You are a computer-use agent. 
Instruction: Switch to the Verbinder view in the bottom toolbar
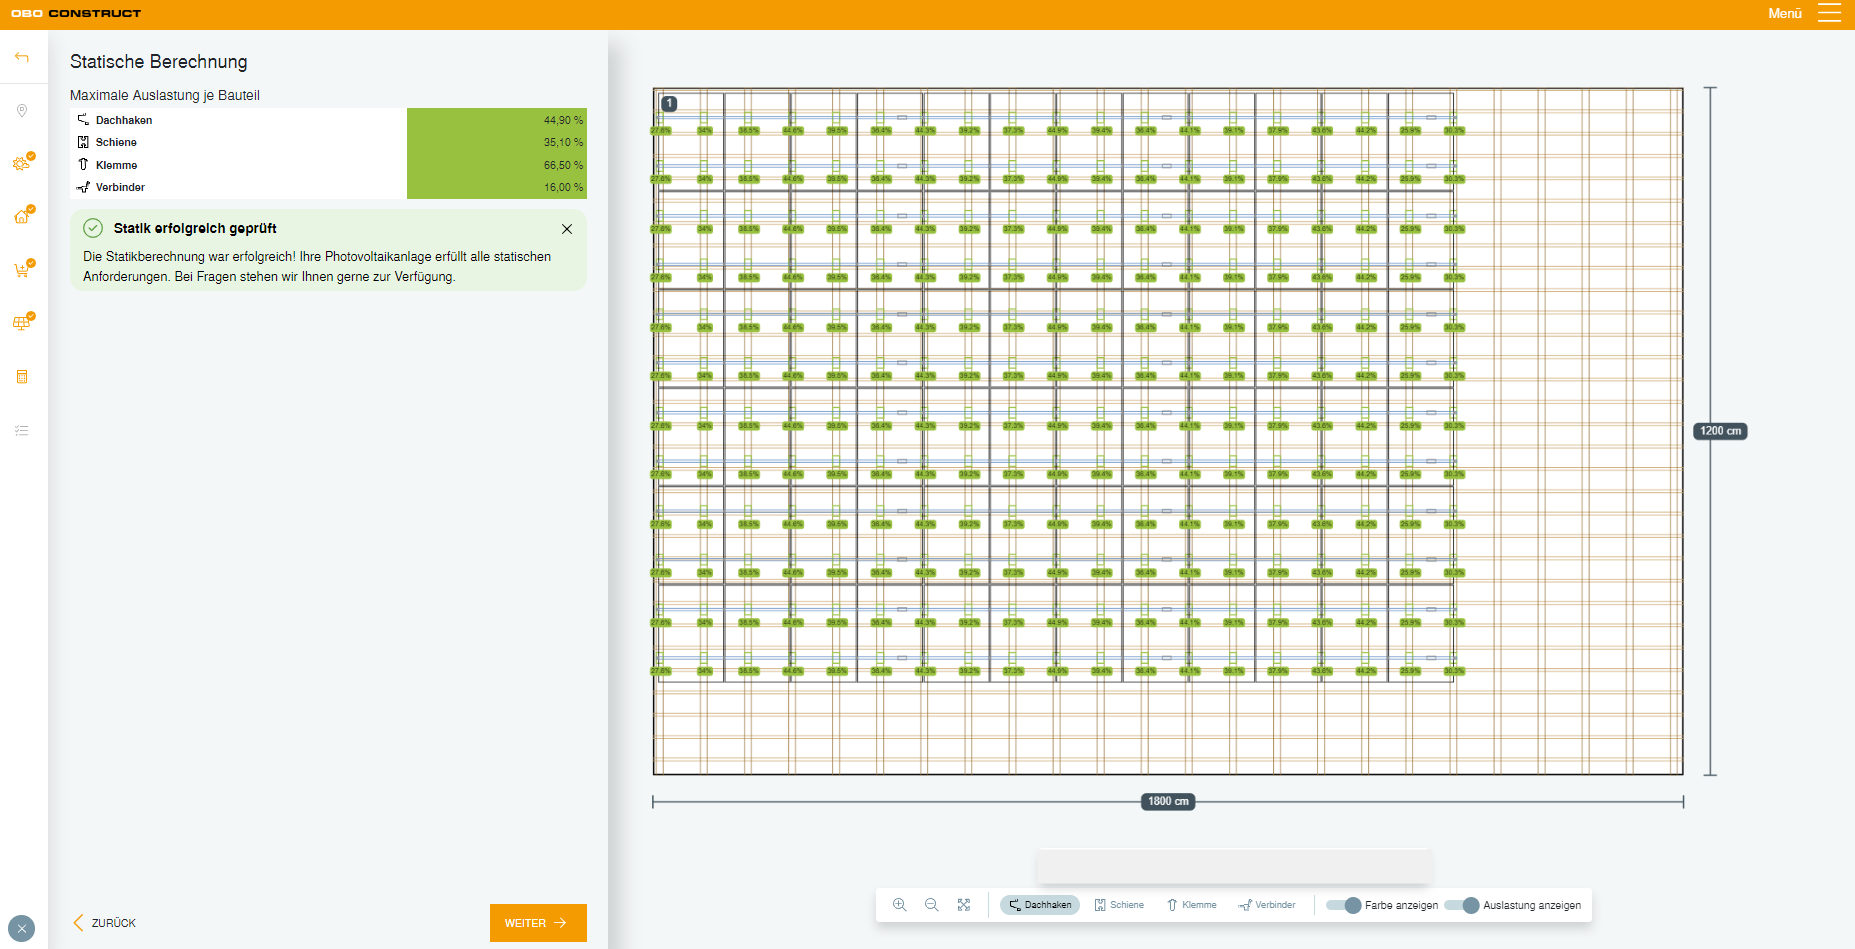[x=1267, y=905]
